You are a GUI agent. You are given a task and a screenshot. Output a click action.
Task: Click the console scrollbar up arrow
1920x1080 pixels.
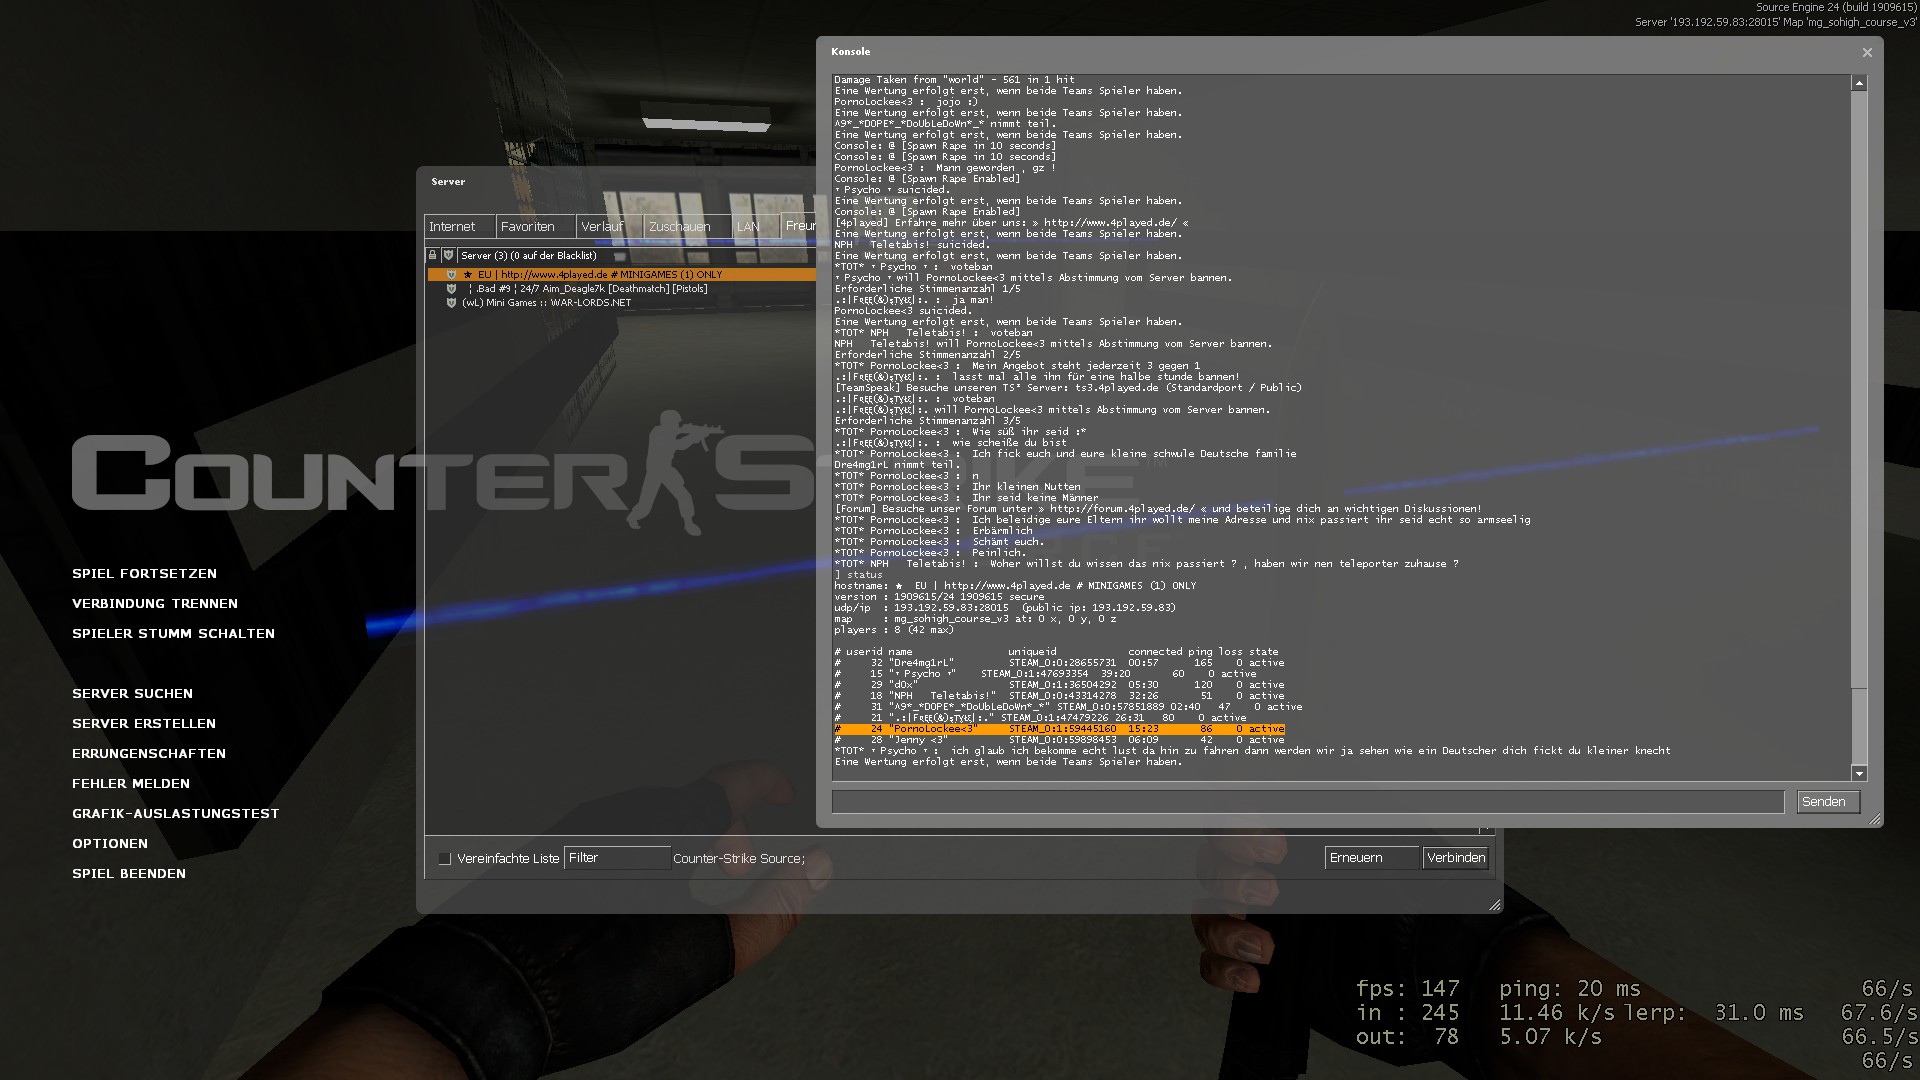pyautogui.click(x=1859, y=84)
